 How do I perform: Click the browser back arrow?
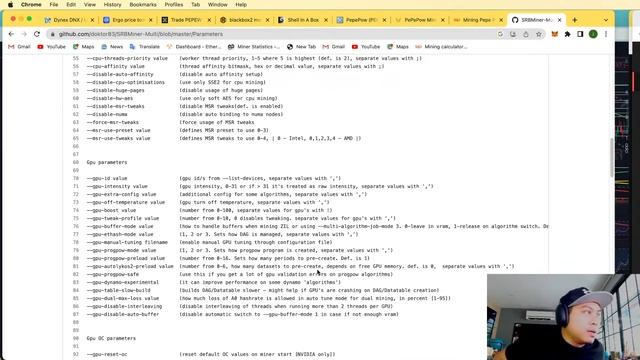tap(11, 34)
